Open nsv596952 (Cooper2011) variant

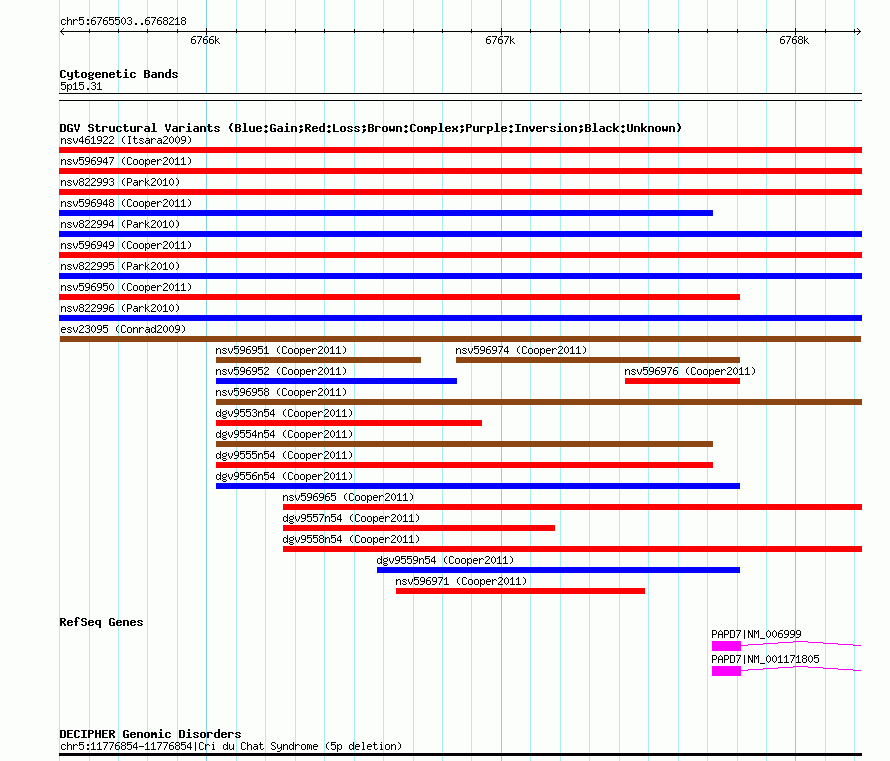281,371
